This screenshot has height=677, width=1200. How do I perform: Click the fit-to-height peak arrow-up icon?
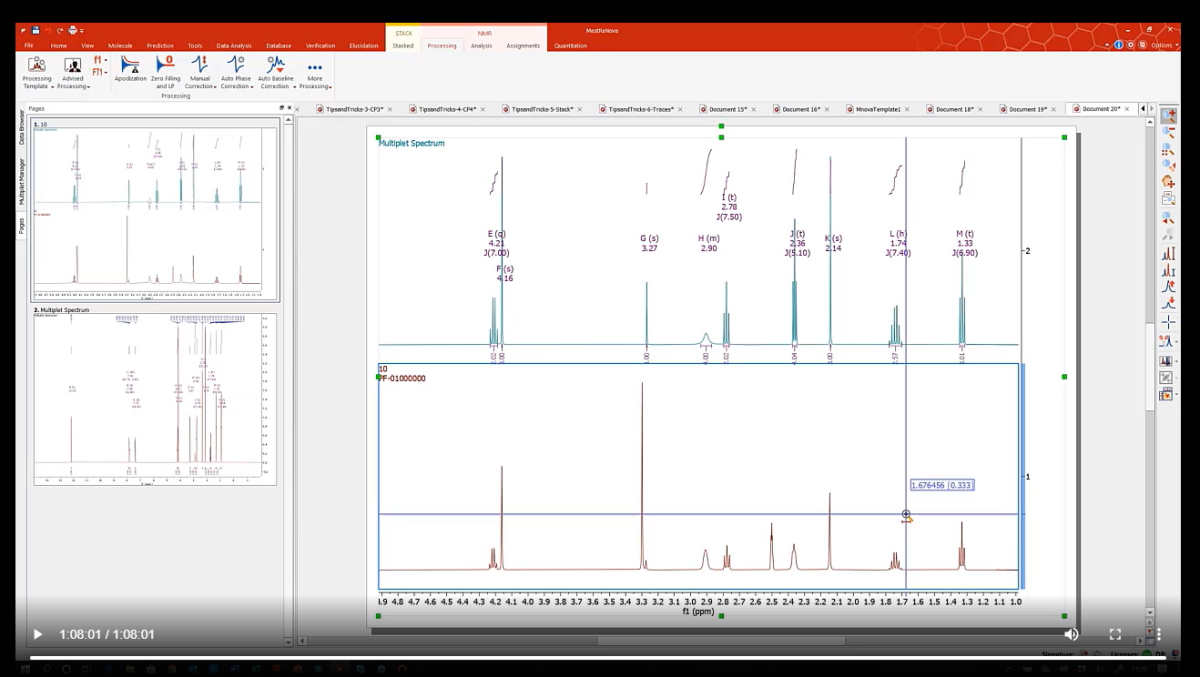1168,287
